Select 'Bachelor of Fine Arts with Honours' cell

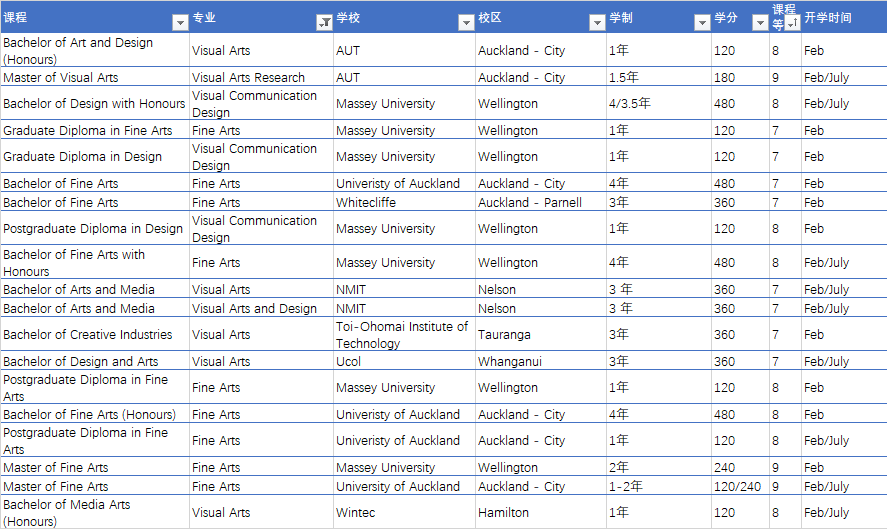pyautogui.click(x=95, y=263)
